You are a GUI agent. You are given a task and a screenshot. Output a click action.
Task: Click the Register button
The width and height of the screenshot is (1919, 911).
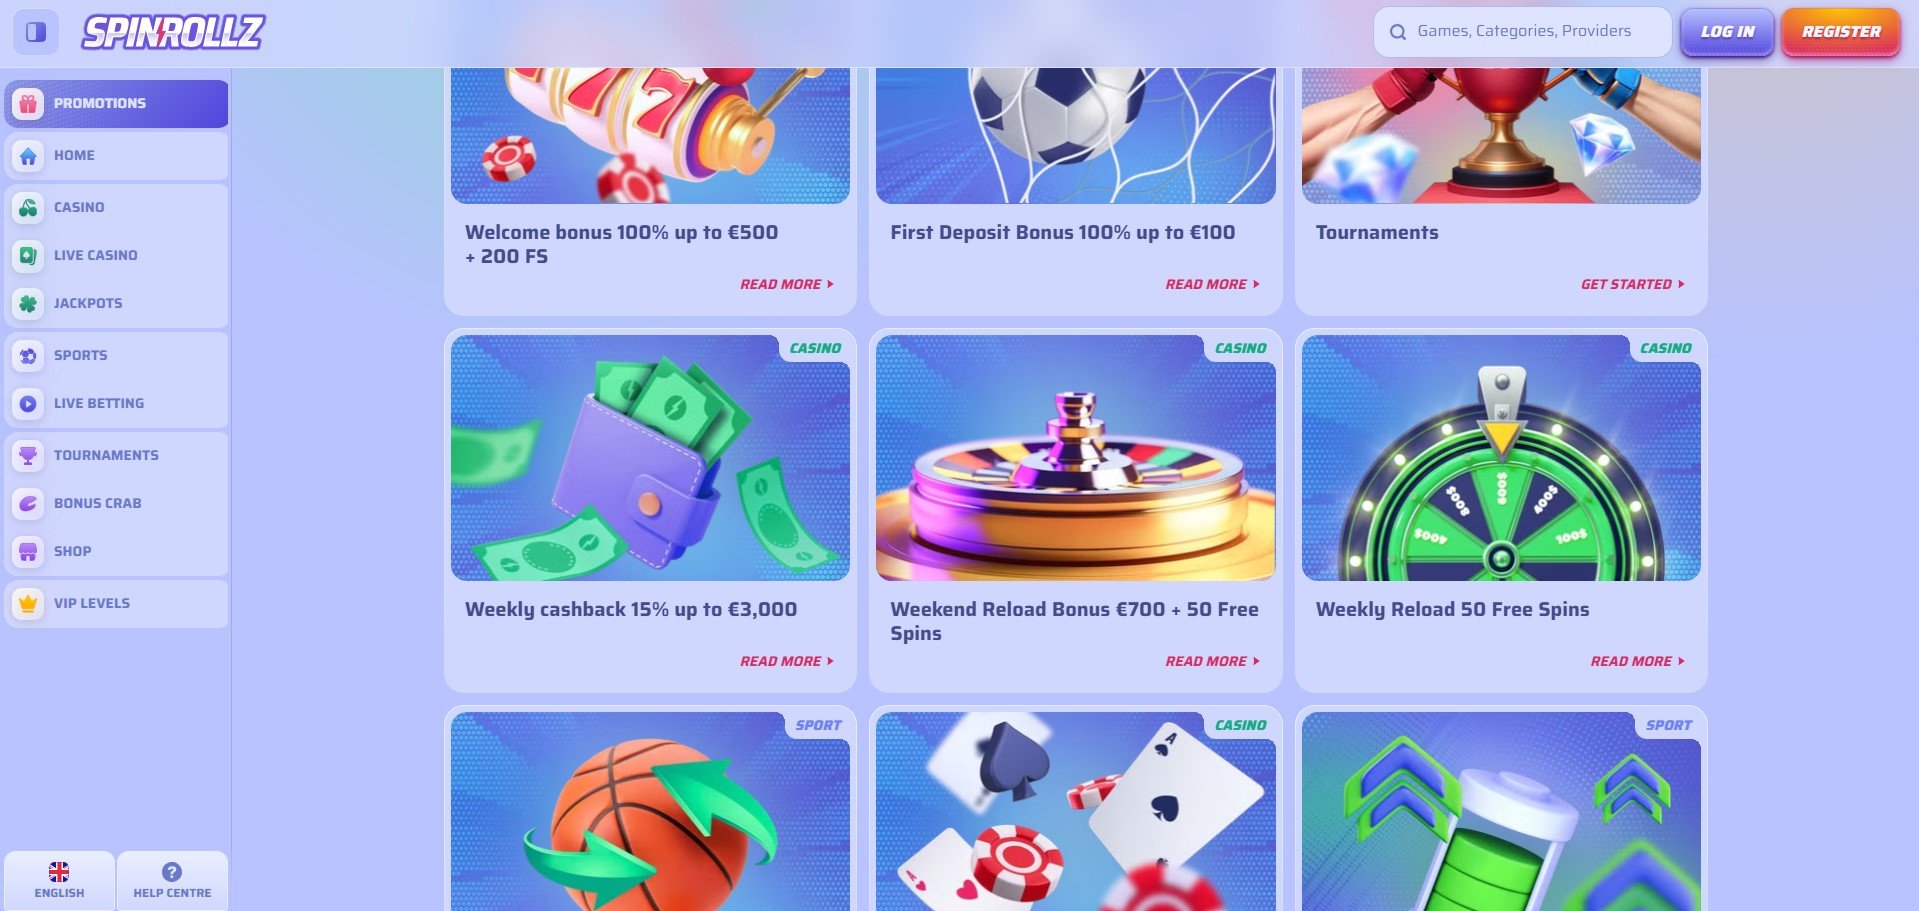click(1841, 32)
